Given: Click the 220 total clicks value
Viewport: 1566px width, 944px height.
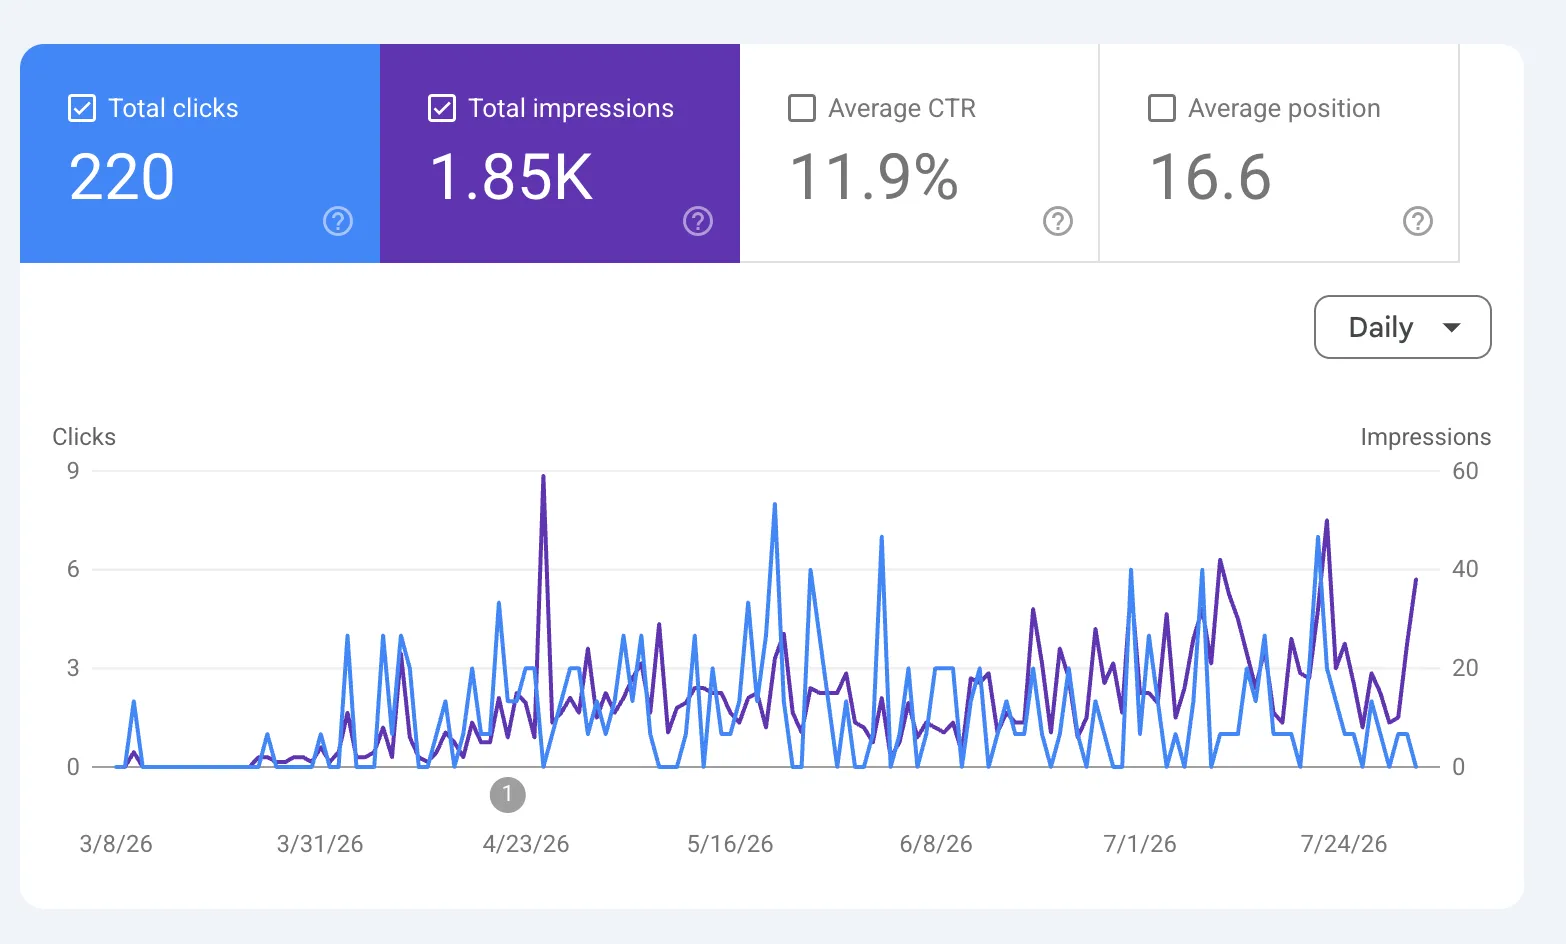Looking at the screenshot, I should tap(122, 178).
